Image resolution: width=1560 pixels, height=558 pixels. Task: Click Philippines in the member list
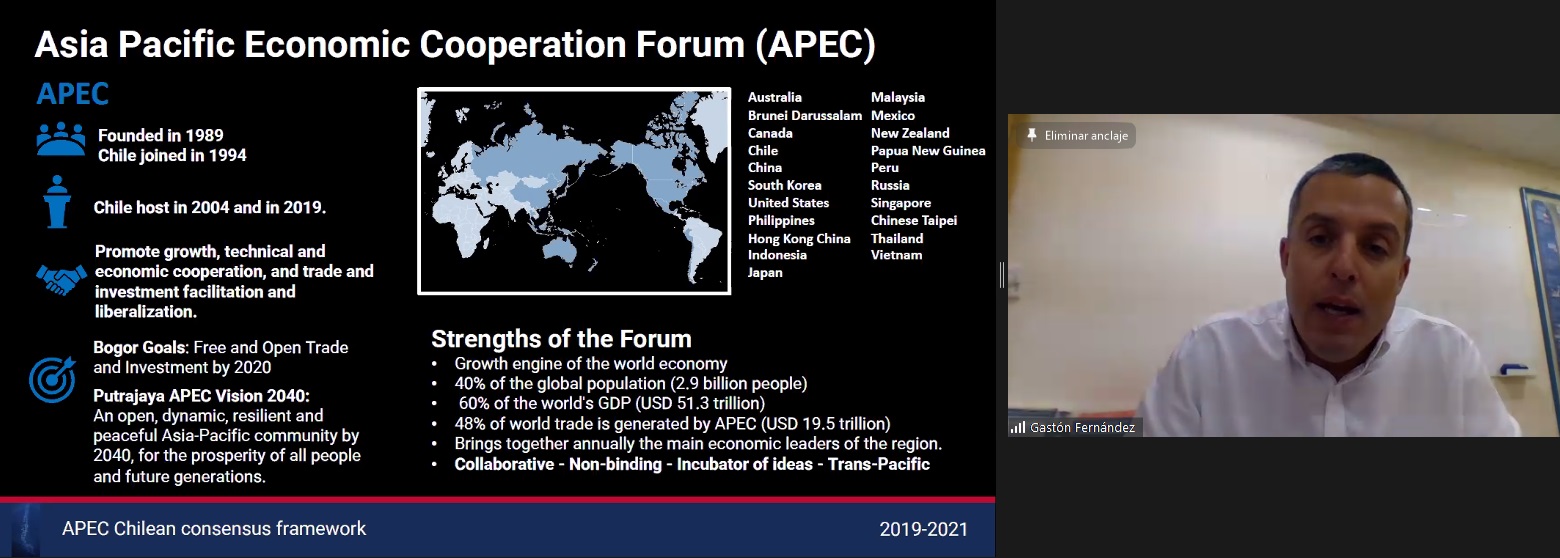tap(781, 220)
